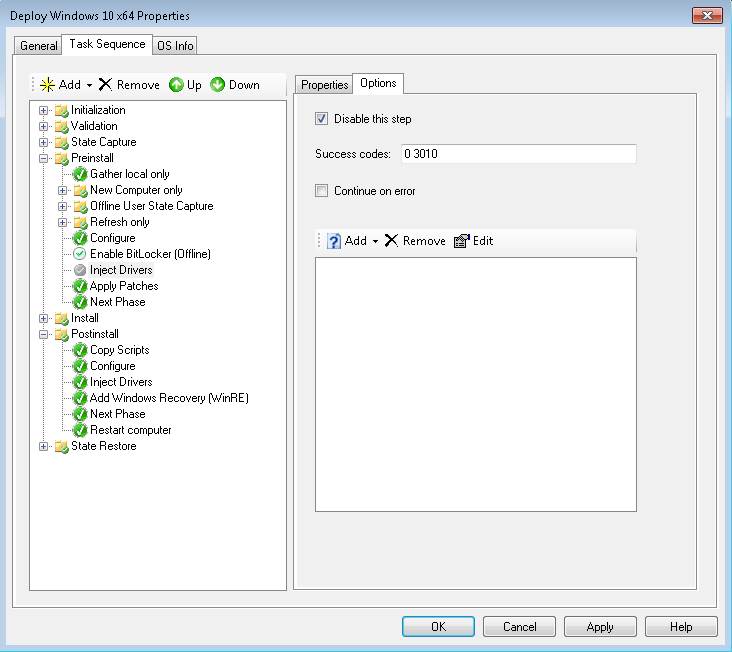Click green check icon of Apply Patches
The height and width of the screenshot is (652, 732).
(x=80, y=286)
